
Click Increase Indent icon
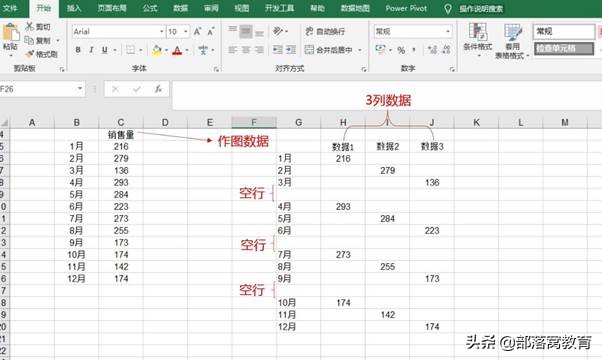pyautogui.click(x=291, y=50)
